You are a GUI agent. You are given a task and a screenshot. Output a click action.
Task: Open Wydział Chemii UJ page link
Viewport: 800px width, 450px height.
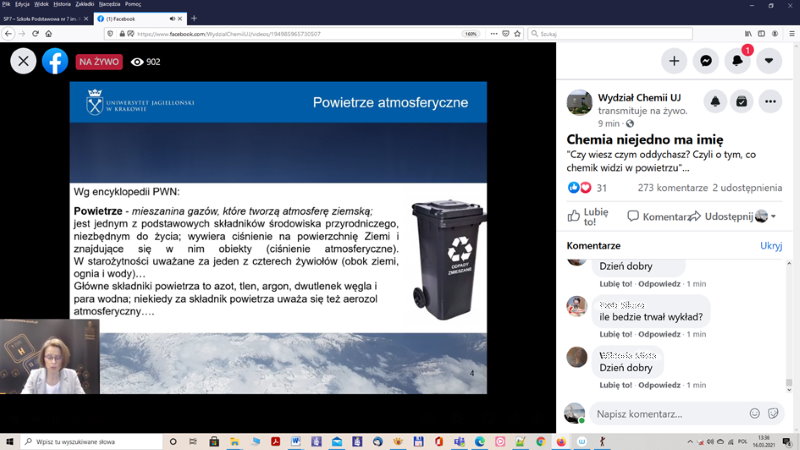pos(639,97)
